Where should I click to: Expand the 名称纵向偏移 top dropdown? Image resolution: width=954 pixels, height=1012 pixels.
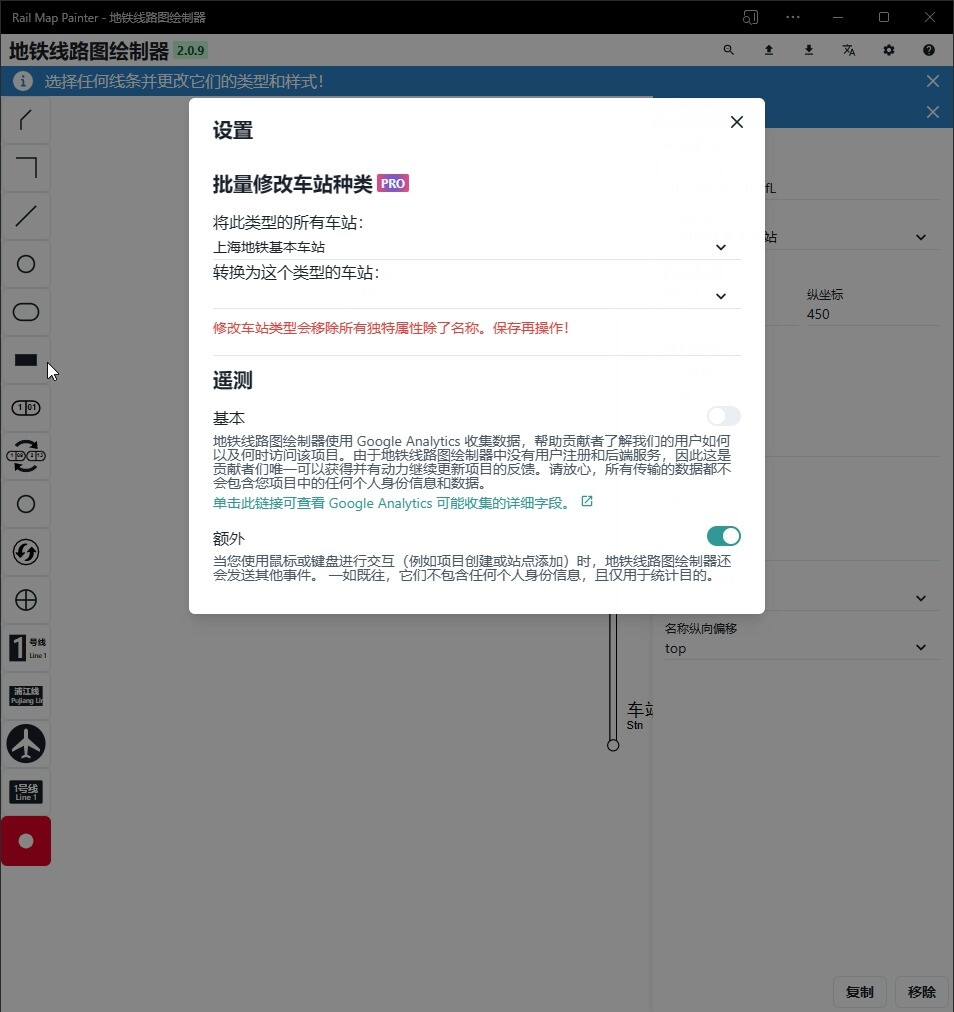click(802, 648)
